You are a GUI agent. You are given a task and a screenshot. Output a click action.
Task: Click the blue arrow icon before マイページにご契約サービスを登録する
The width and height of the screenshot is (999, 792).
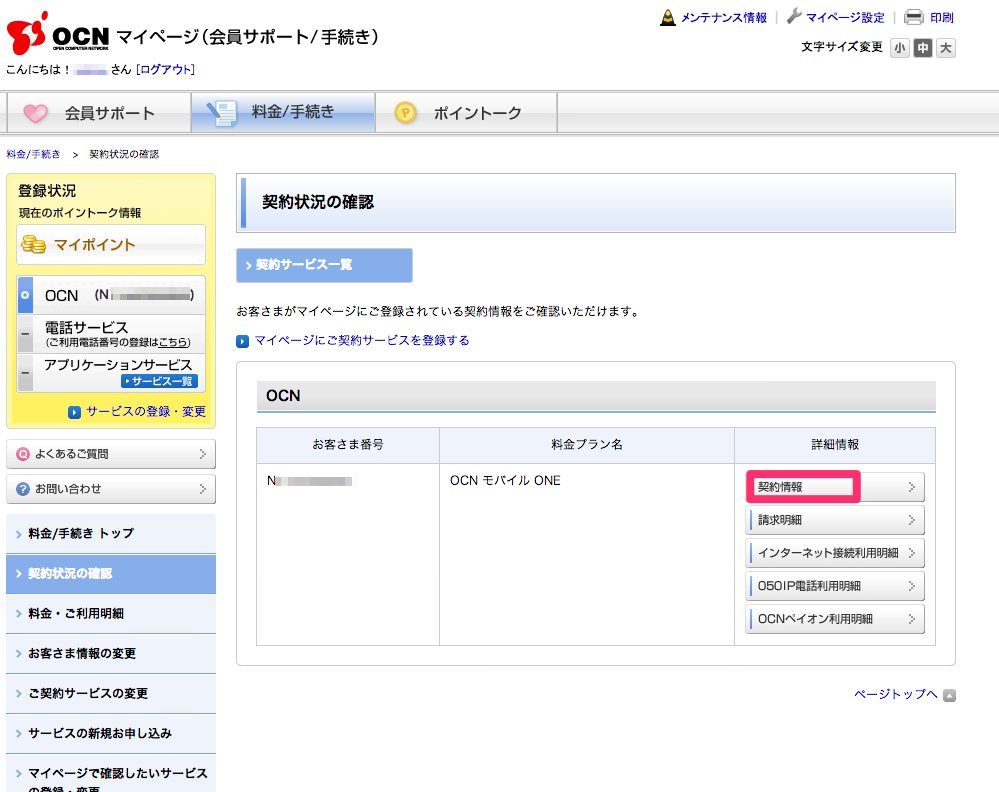click(242, 341)
